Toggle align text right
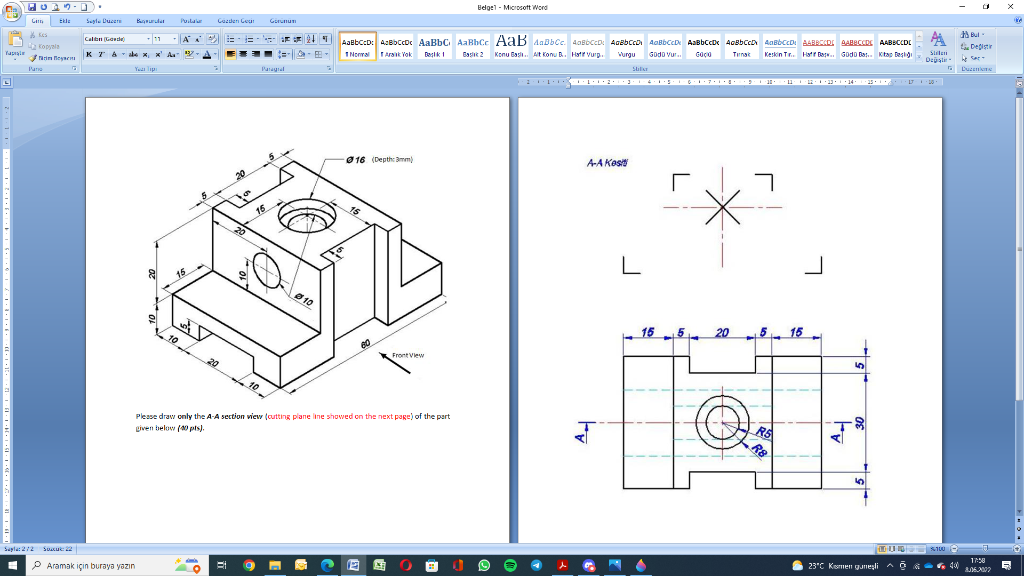 255,55
